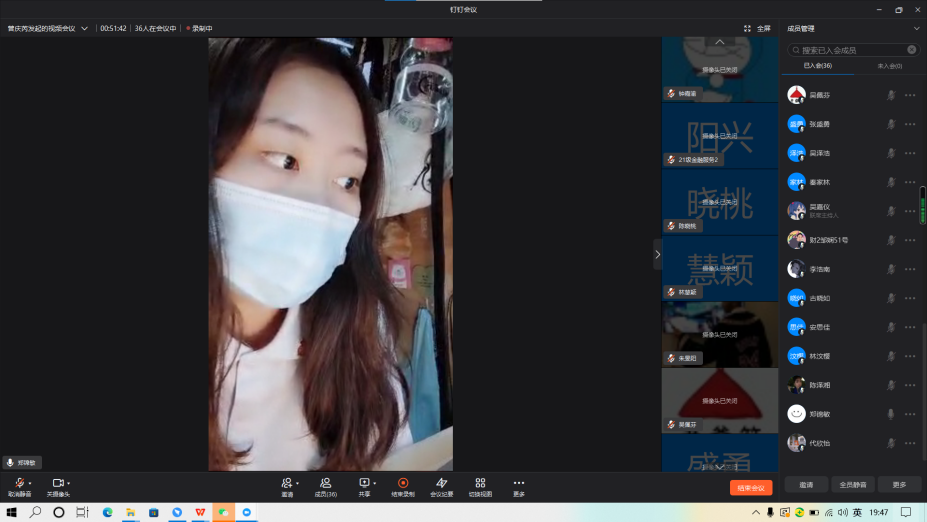Toggle microphone for member 郑锦敏
927x522 pixels.
coord(890,414)
